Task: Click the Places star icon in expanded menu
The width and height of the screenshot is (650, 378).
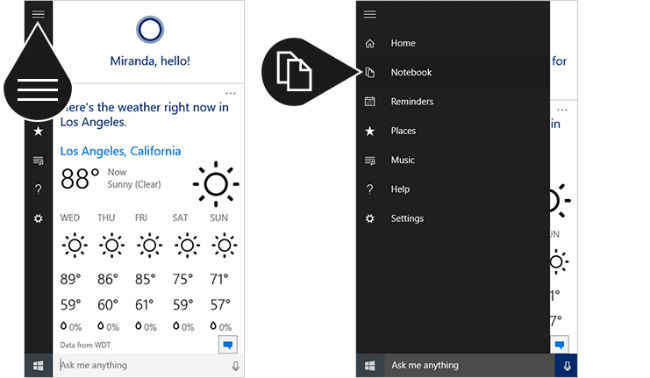Action: (x=370, y=131)
